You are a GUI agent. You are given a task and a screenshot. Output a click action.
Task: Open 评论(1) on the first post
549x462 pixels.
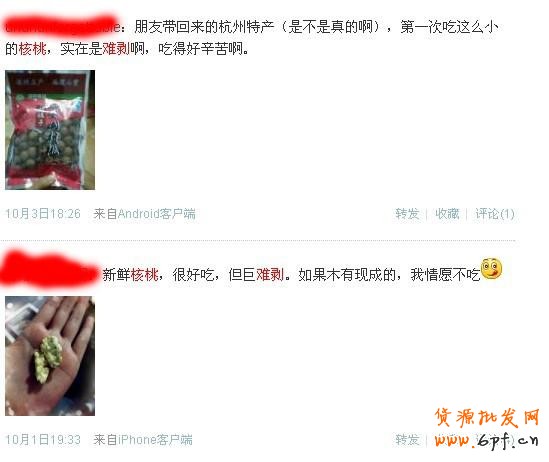(495, 214)
